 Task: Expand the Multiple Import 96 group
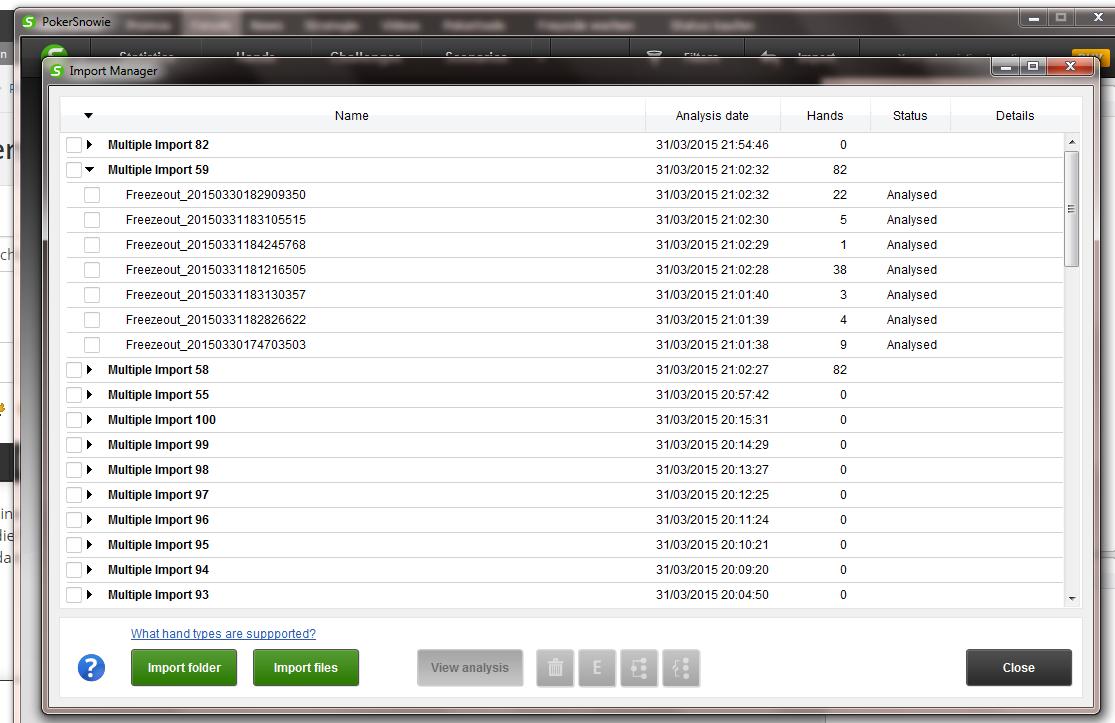(90, 520)
